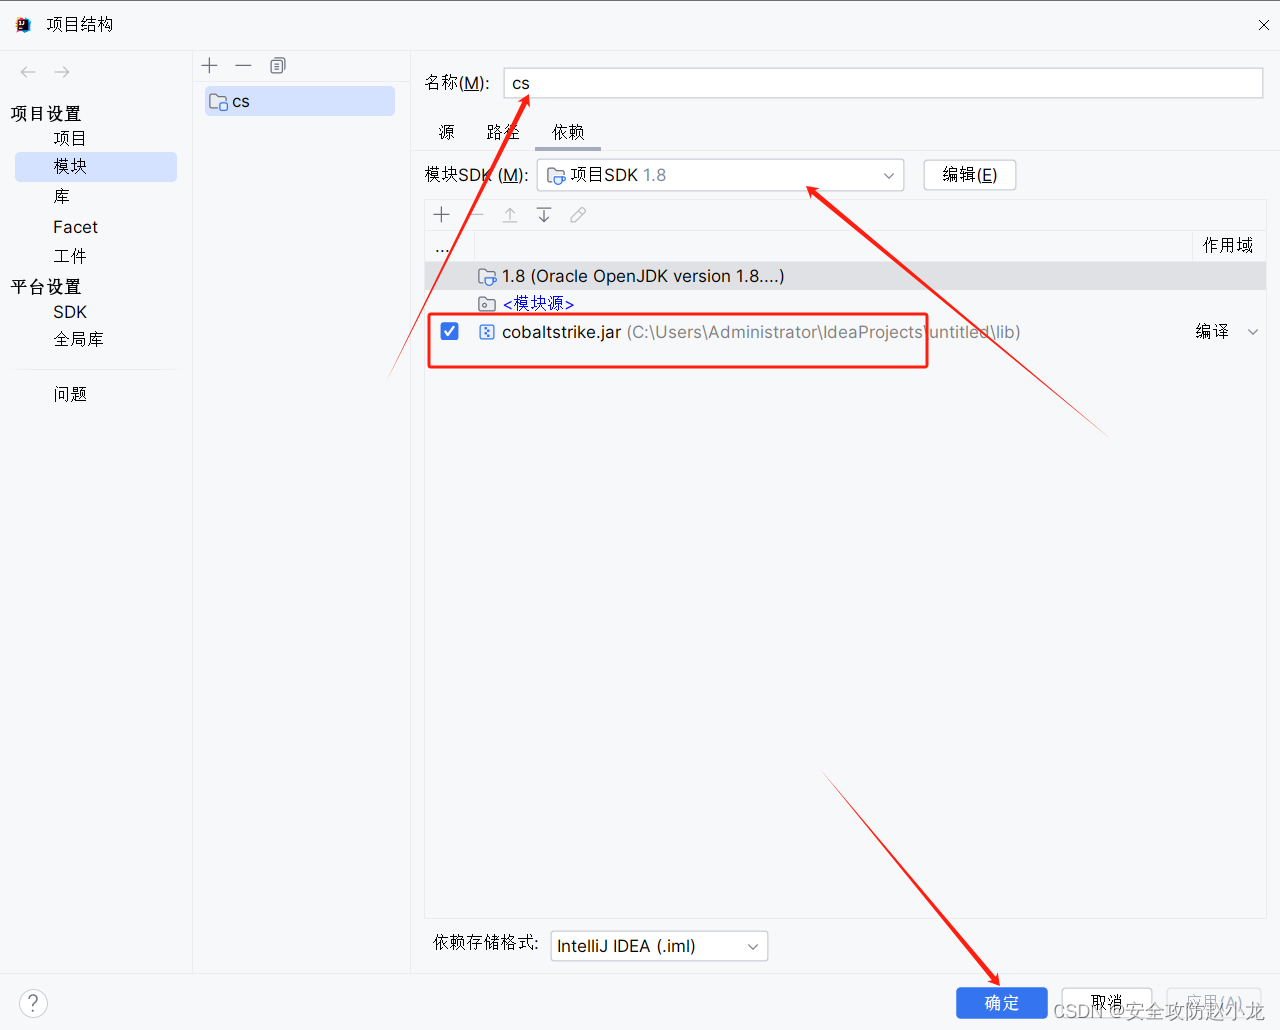
Task: Click the 编辑(E) button
Action: (x=969, y=175)
